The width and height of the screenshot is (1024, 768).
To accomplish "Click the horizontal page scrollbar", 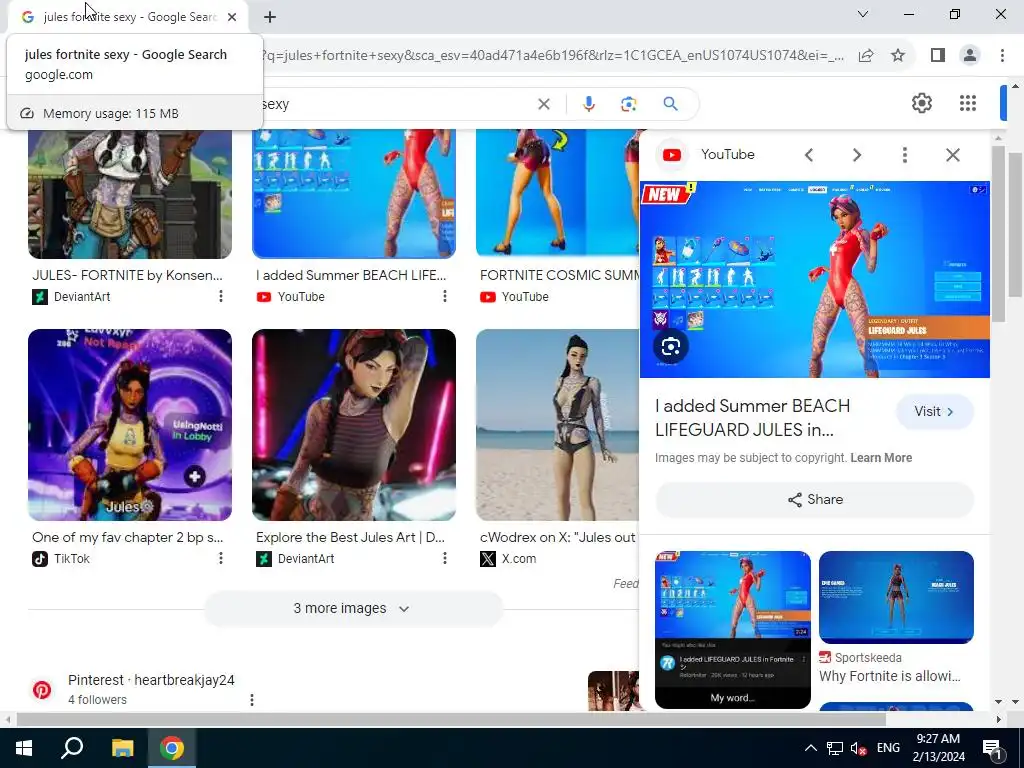I will 451,720.
